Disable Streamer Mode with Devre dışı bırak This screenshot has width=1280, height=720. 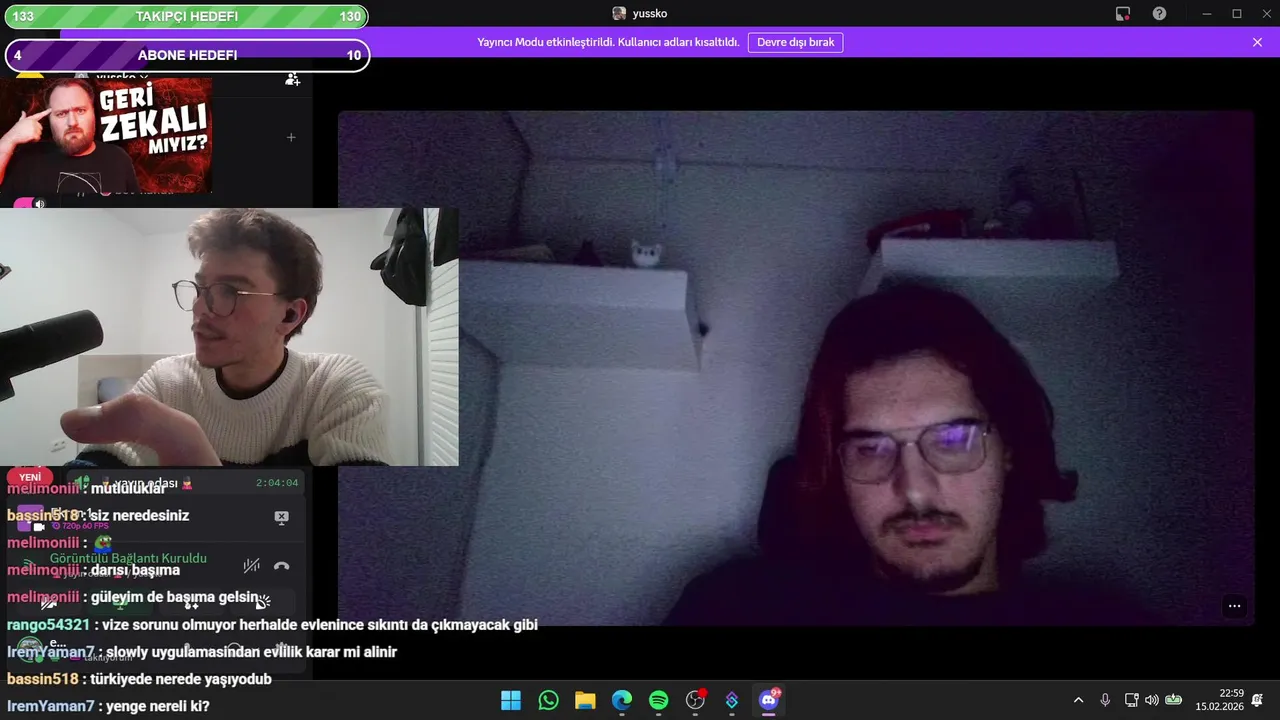(x=796, y=42)
